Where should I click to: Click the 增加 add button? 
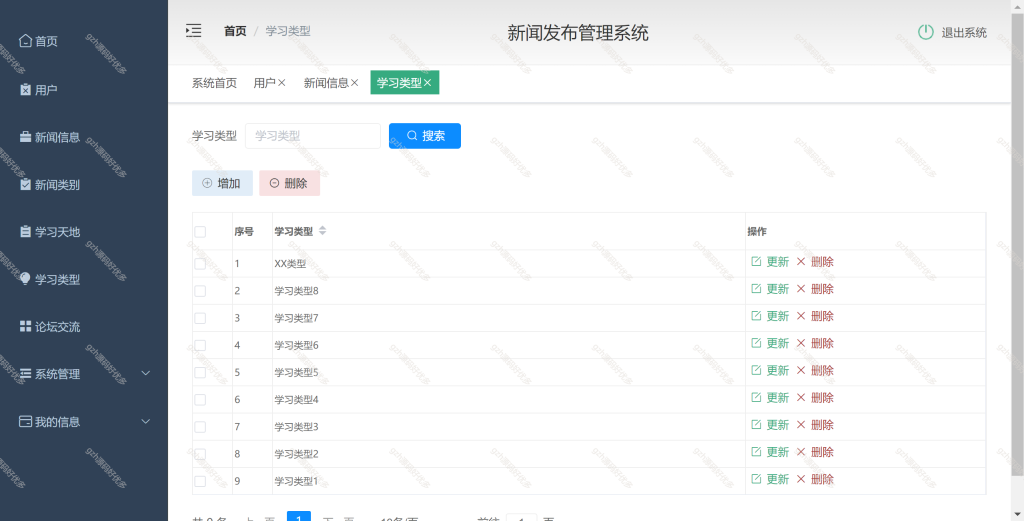222,183
